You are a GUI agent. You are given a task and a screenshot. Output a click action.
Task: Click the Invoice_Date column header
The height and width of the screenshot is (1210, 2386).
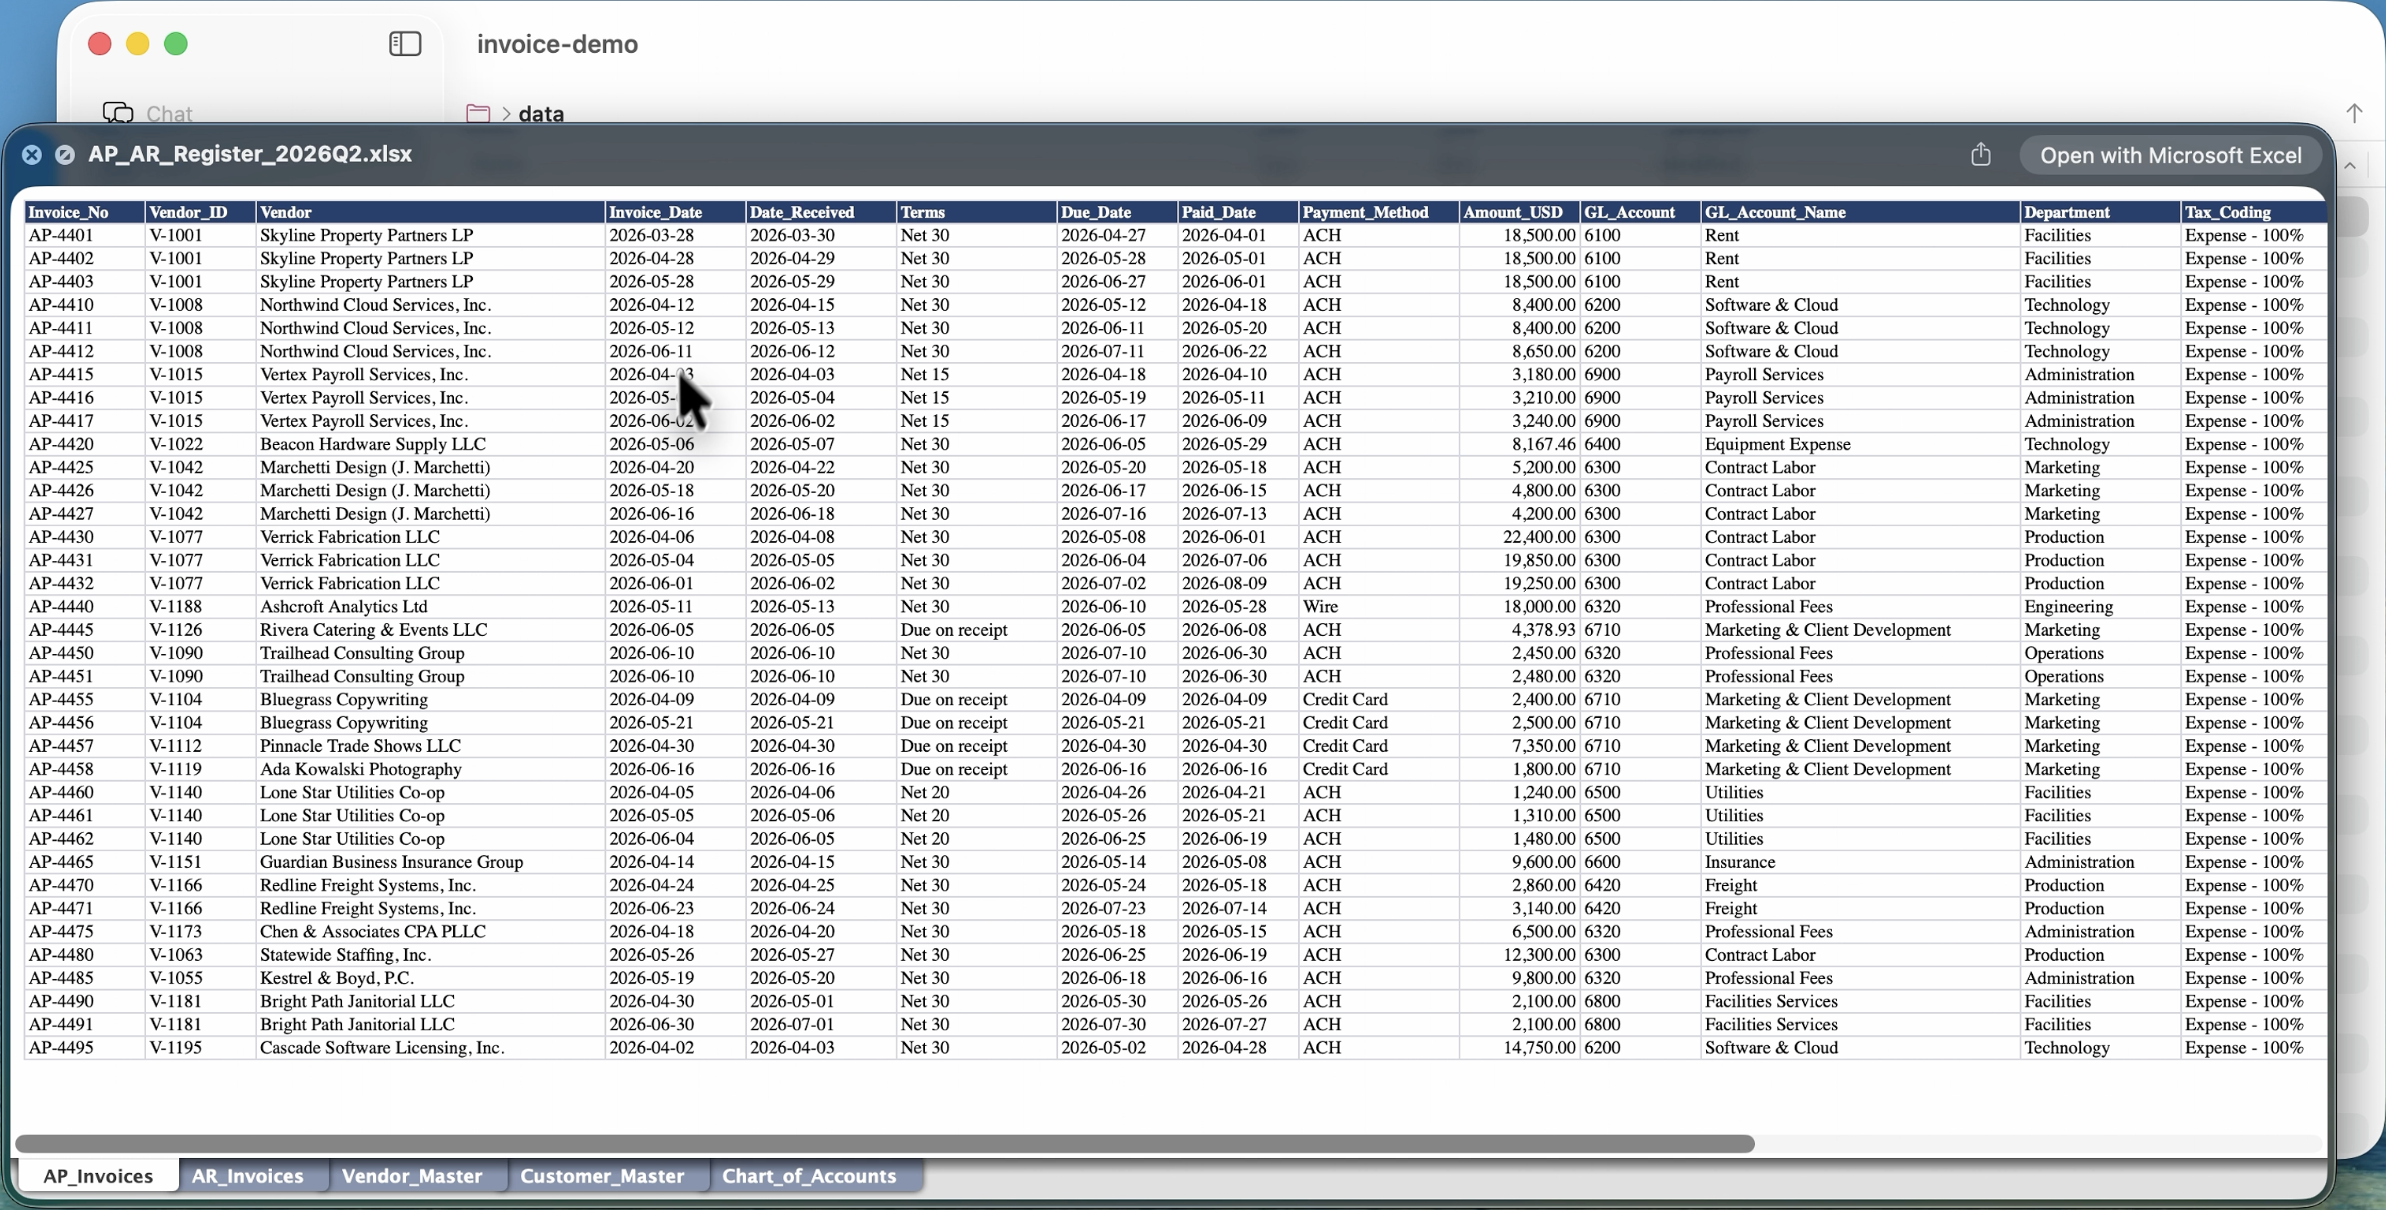click(x=675, y=212)
